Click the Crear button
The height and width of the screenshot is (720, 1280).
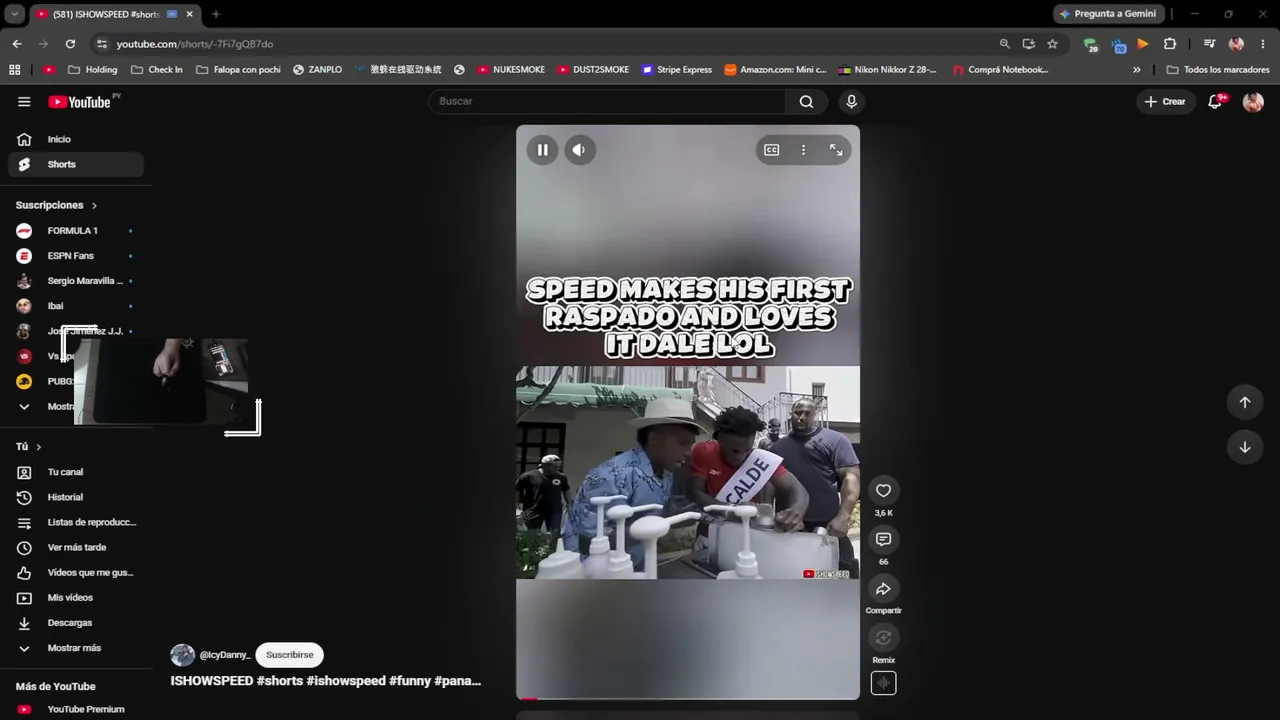[1165, 101]
